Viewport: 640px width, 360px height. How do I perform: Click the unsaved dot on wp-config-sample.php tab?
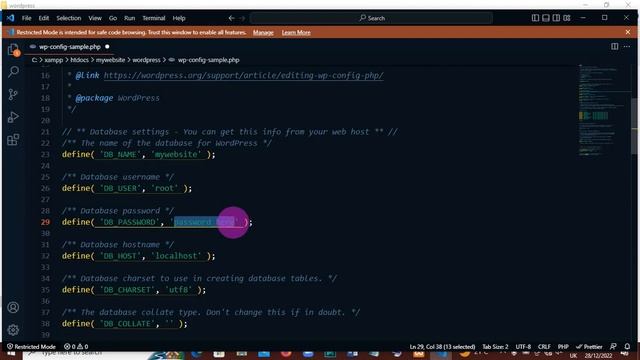pyautogui.click(x=107, y=47)
